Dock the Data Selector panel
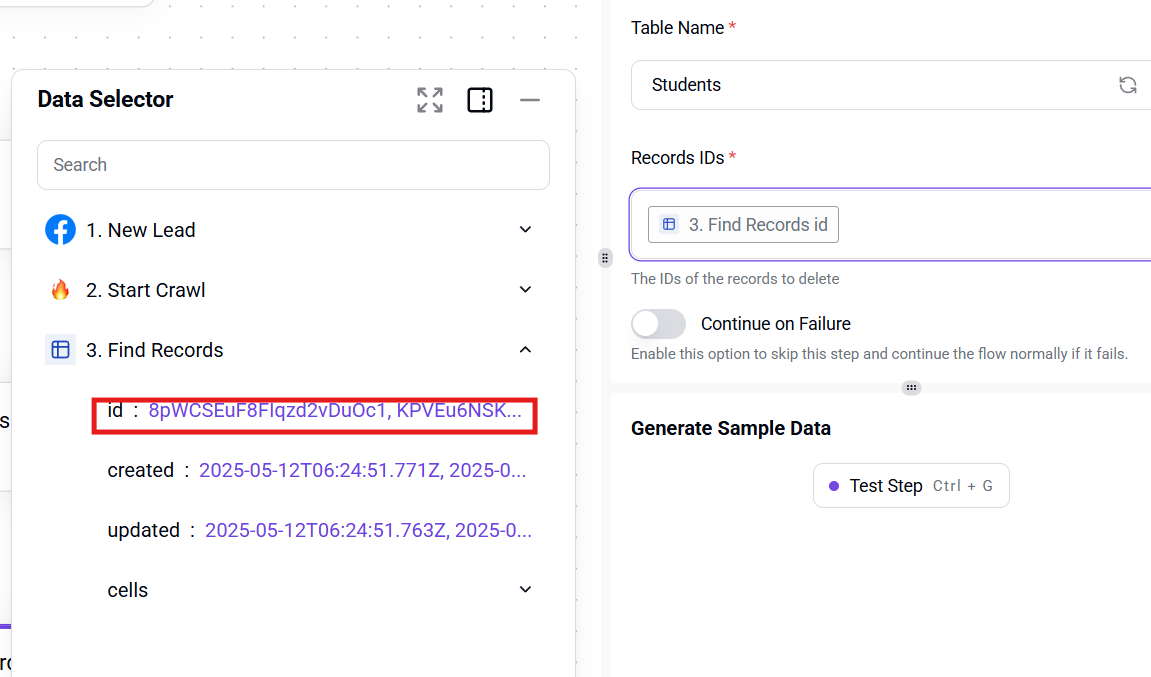 (x=480, y=100)
